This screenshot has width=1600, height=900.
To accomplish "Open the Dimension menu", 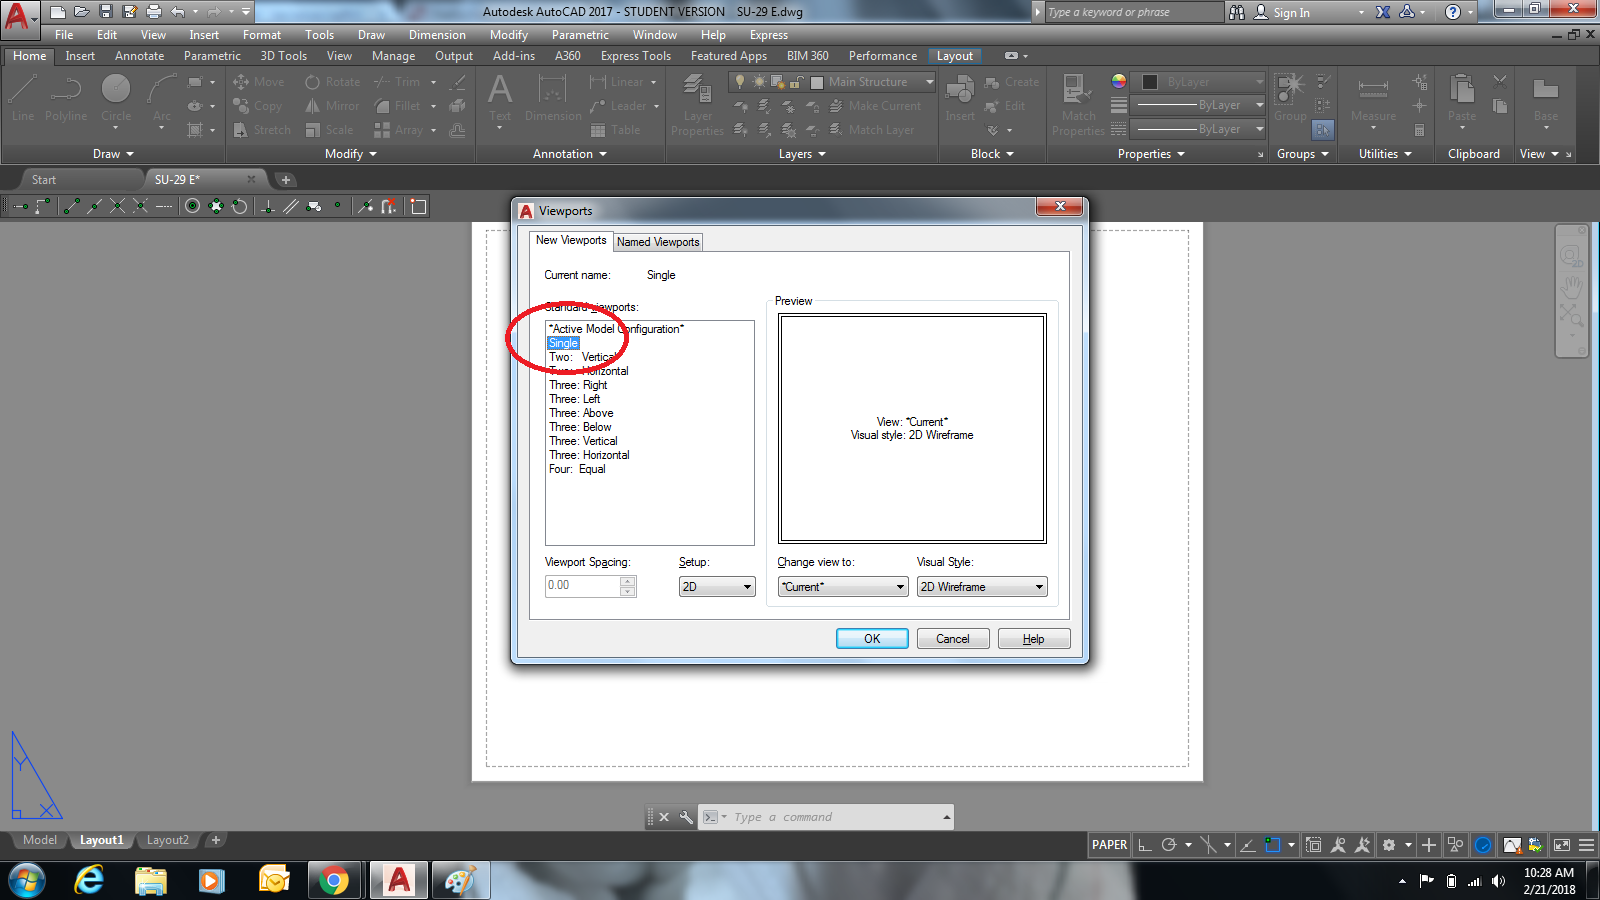I will [437, 35].
